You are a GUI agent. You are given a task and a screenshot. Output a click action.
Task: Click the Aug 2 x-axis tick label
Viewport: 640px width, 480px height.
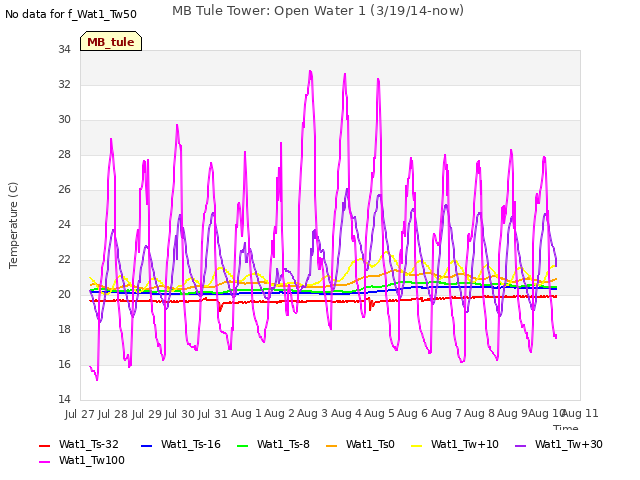279,413
